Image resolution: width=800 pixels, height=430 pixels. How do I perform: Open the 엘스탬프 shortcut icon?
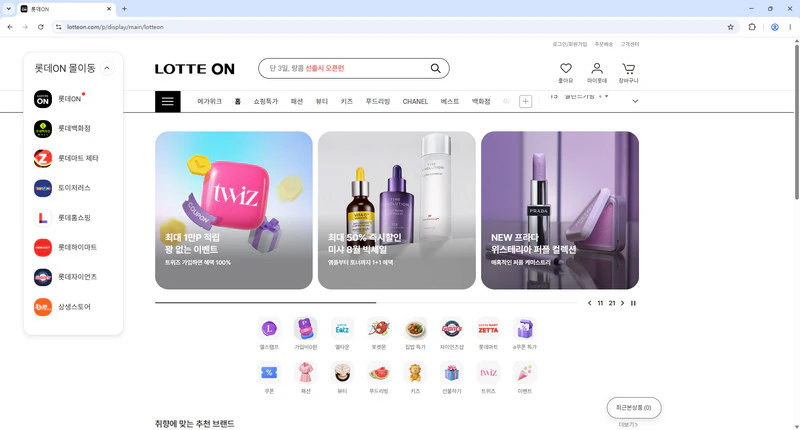(269, 329)
